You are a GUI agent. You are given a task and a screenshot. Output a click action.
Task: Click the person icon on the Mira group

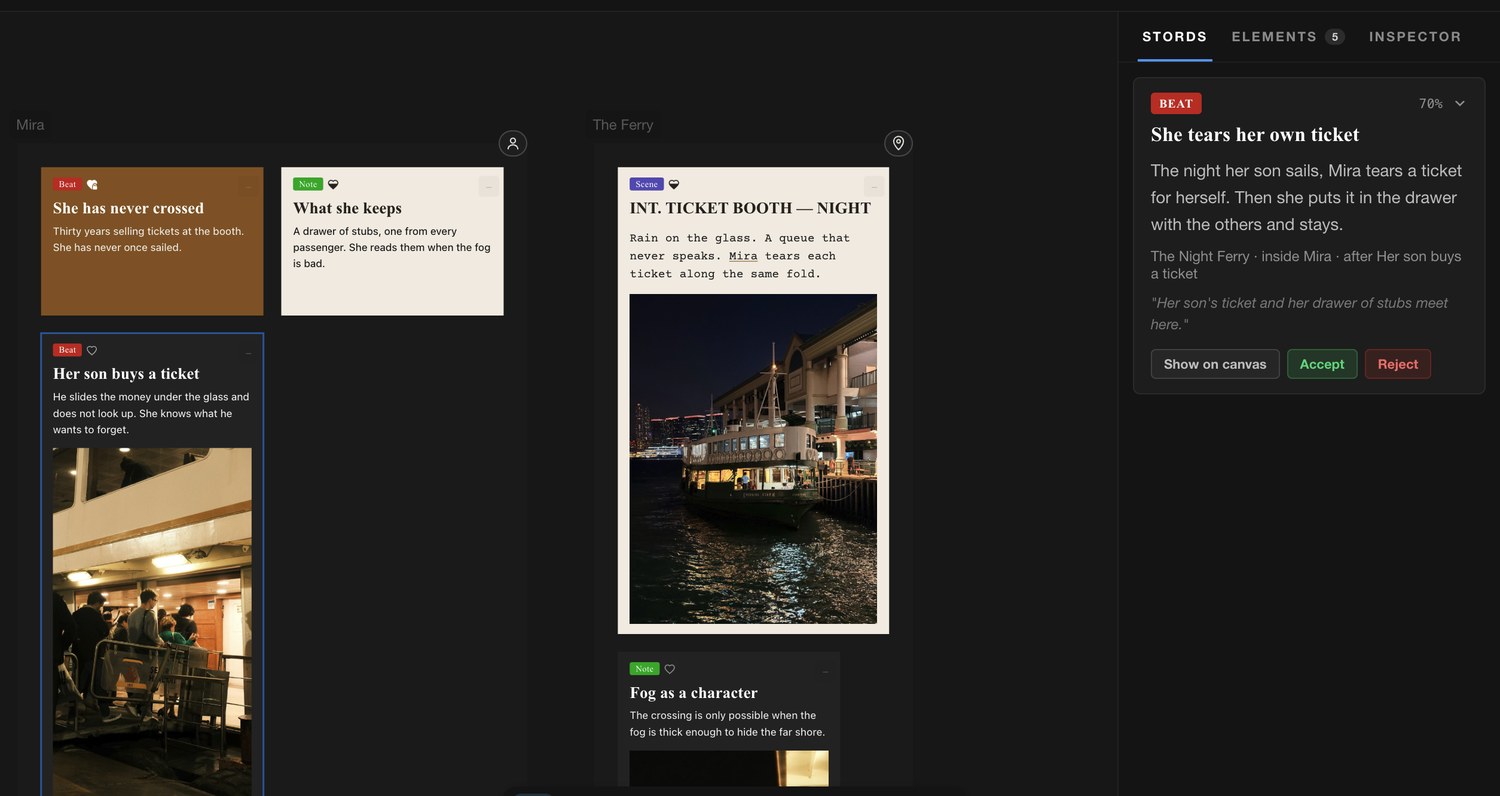(x=513, y=144)
